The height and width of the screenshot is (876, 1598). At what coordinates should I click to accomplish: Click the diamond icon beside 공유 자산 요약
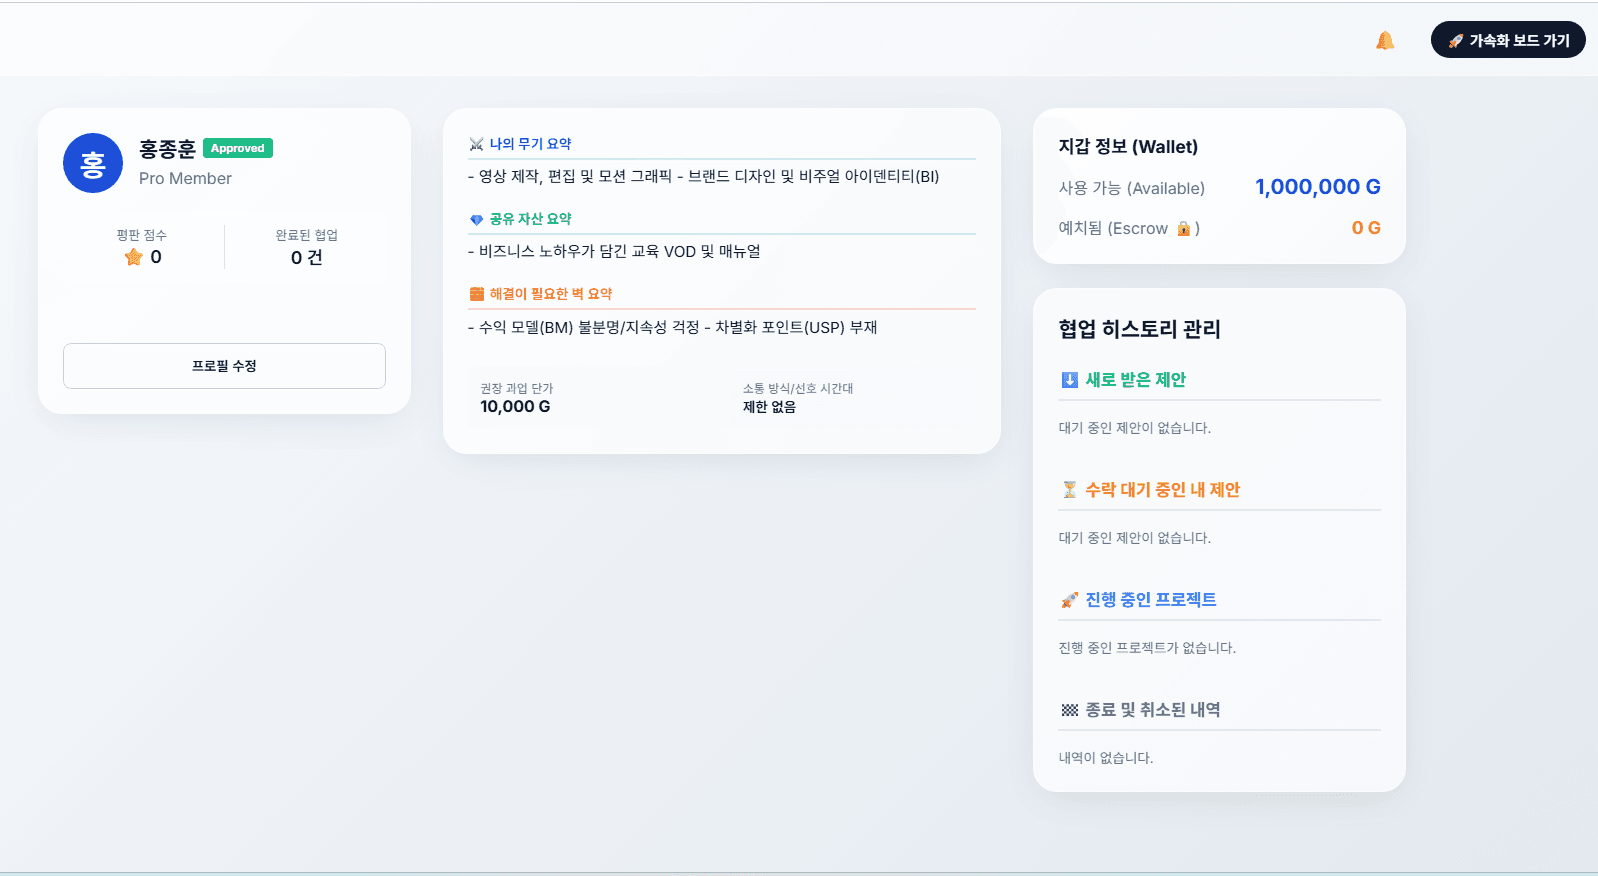(476, 219)
